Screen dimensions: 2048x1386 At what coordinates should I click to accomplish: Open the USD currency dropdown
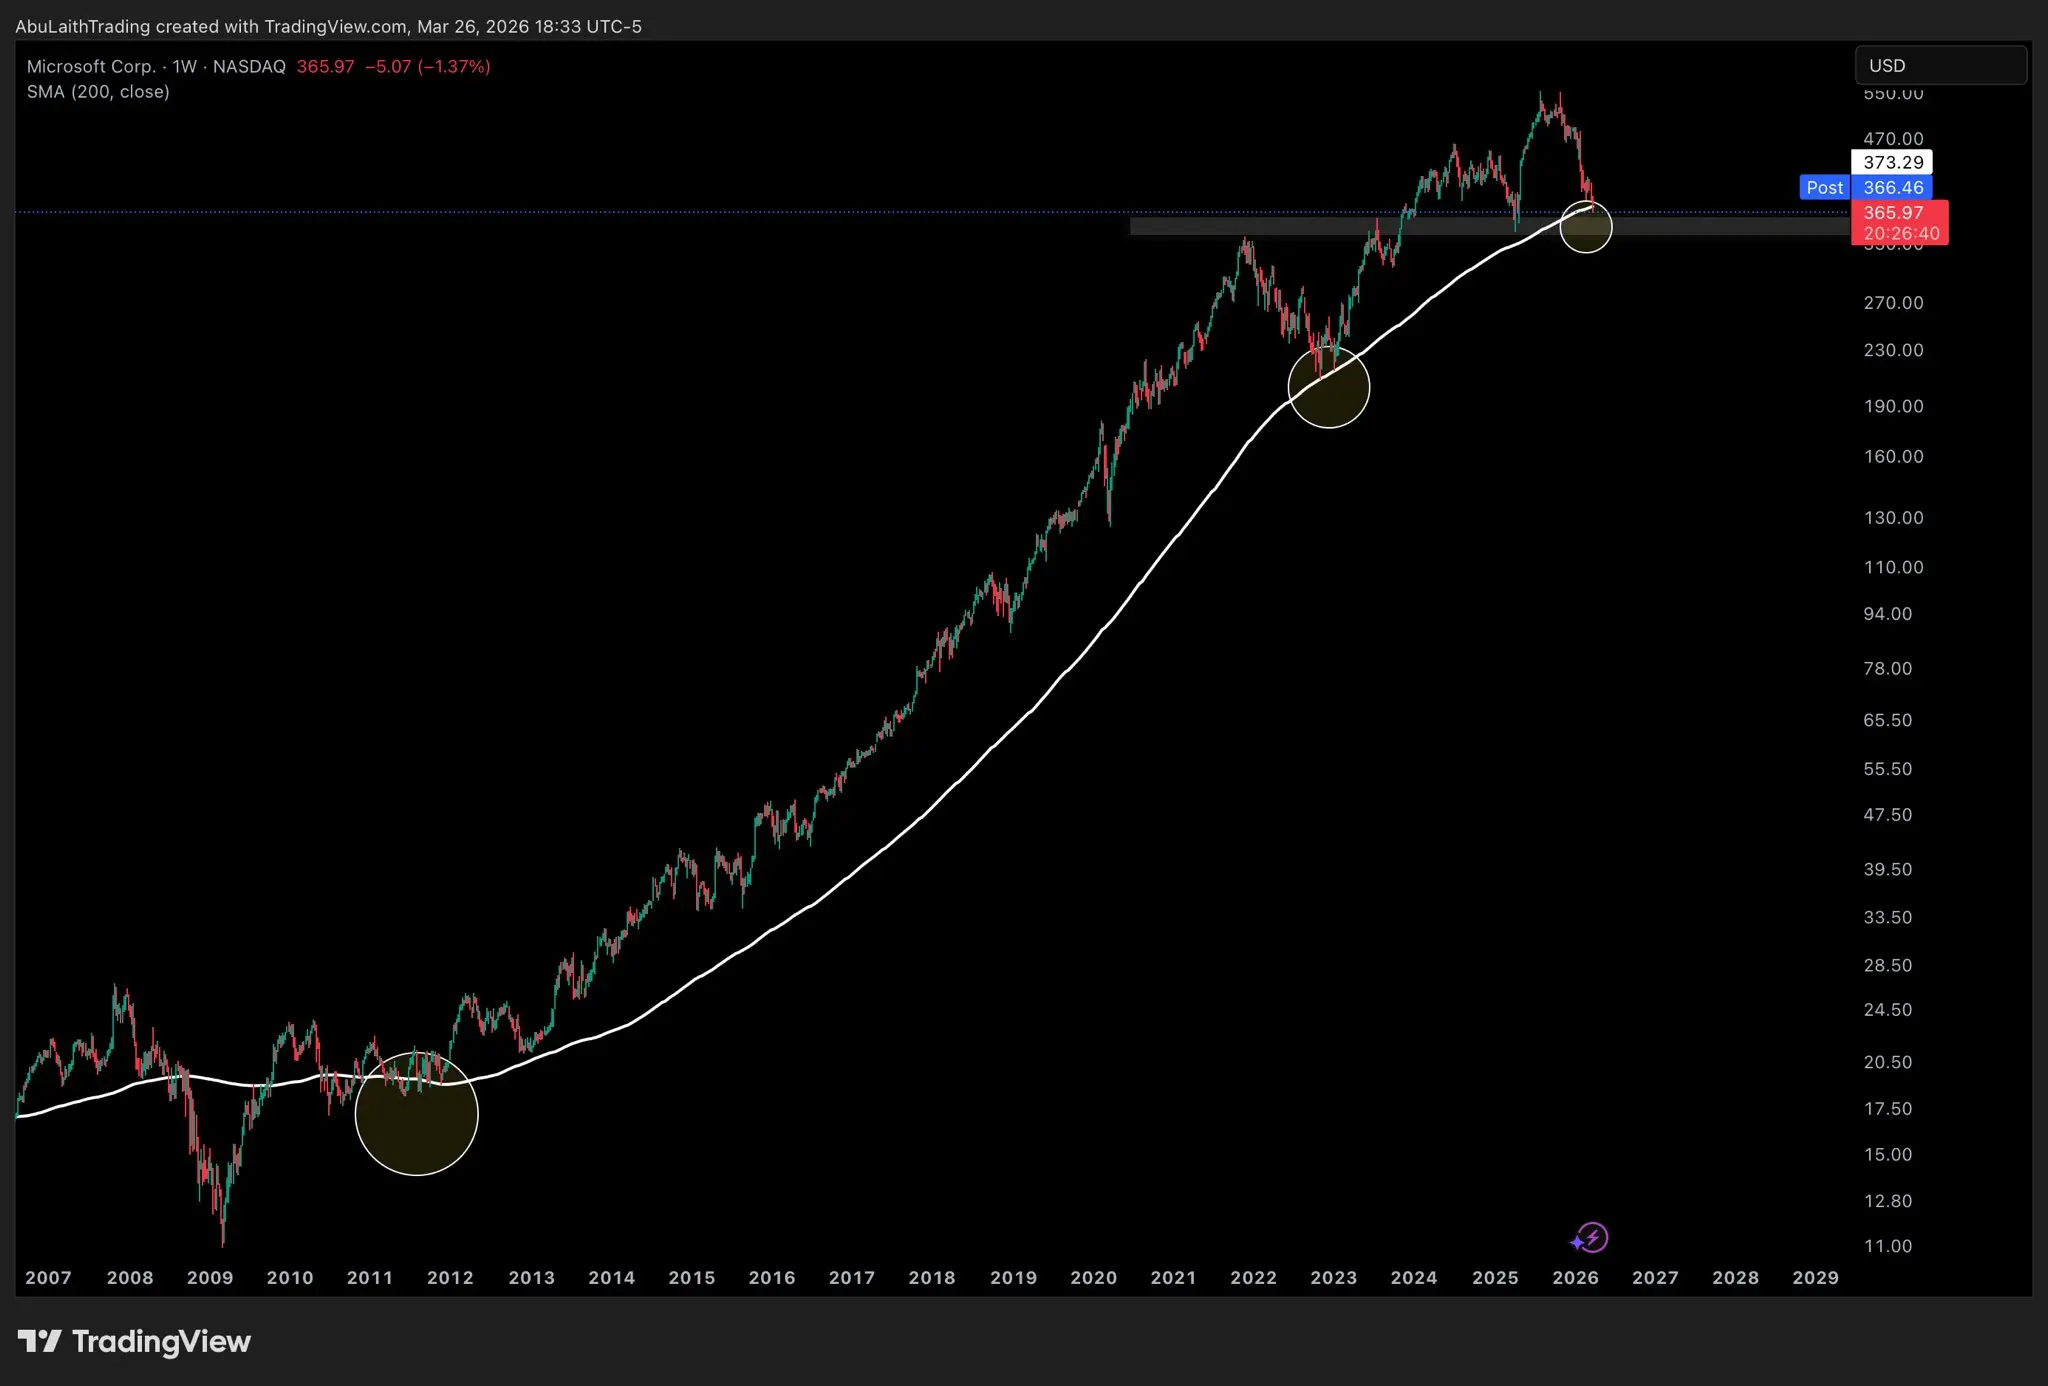point(1940,65)
